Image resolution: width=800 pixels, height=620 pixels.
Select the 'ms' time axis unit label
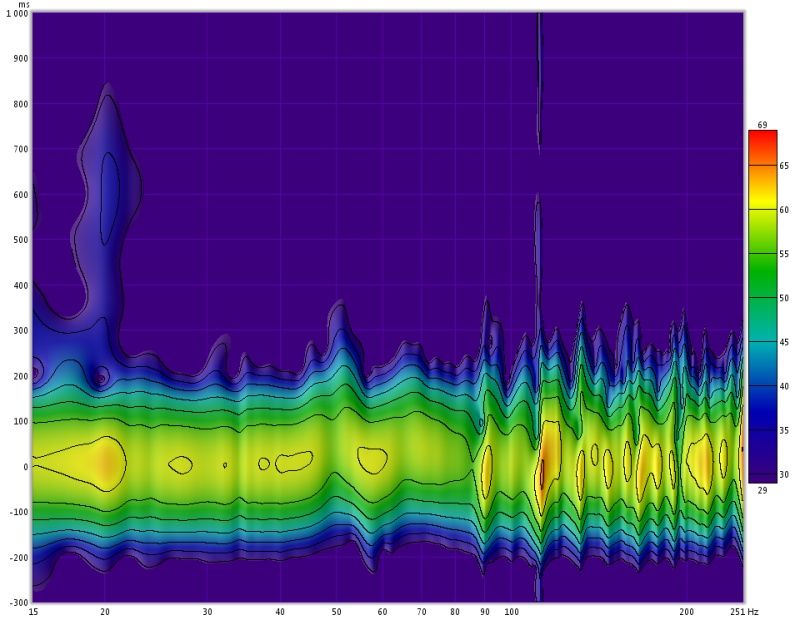coord(23,5)
